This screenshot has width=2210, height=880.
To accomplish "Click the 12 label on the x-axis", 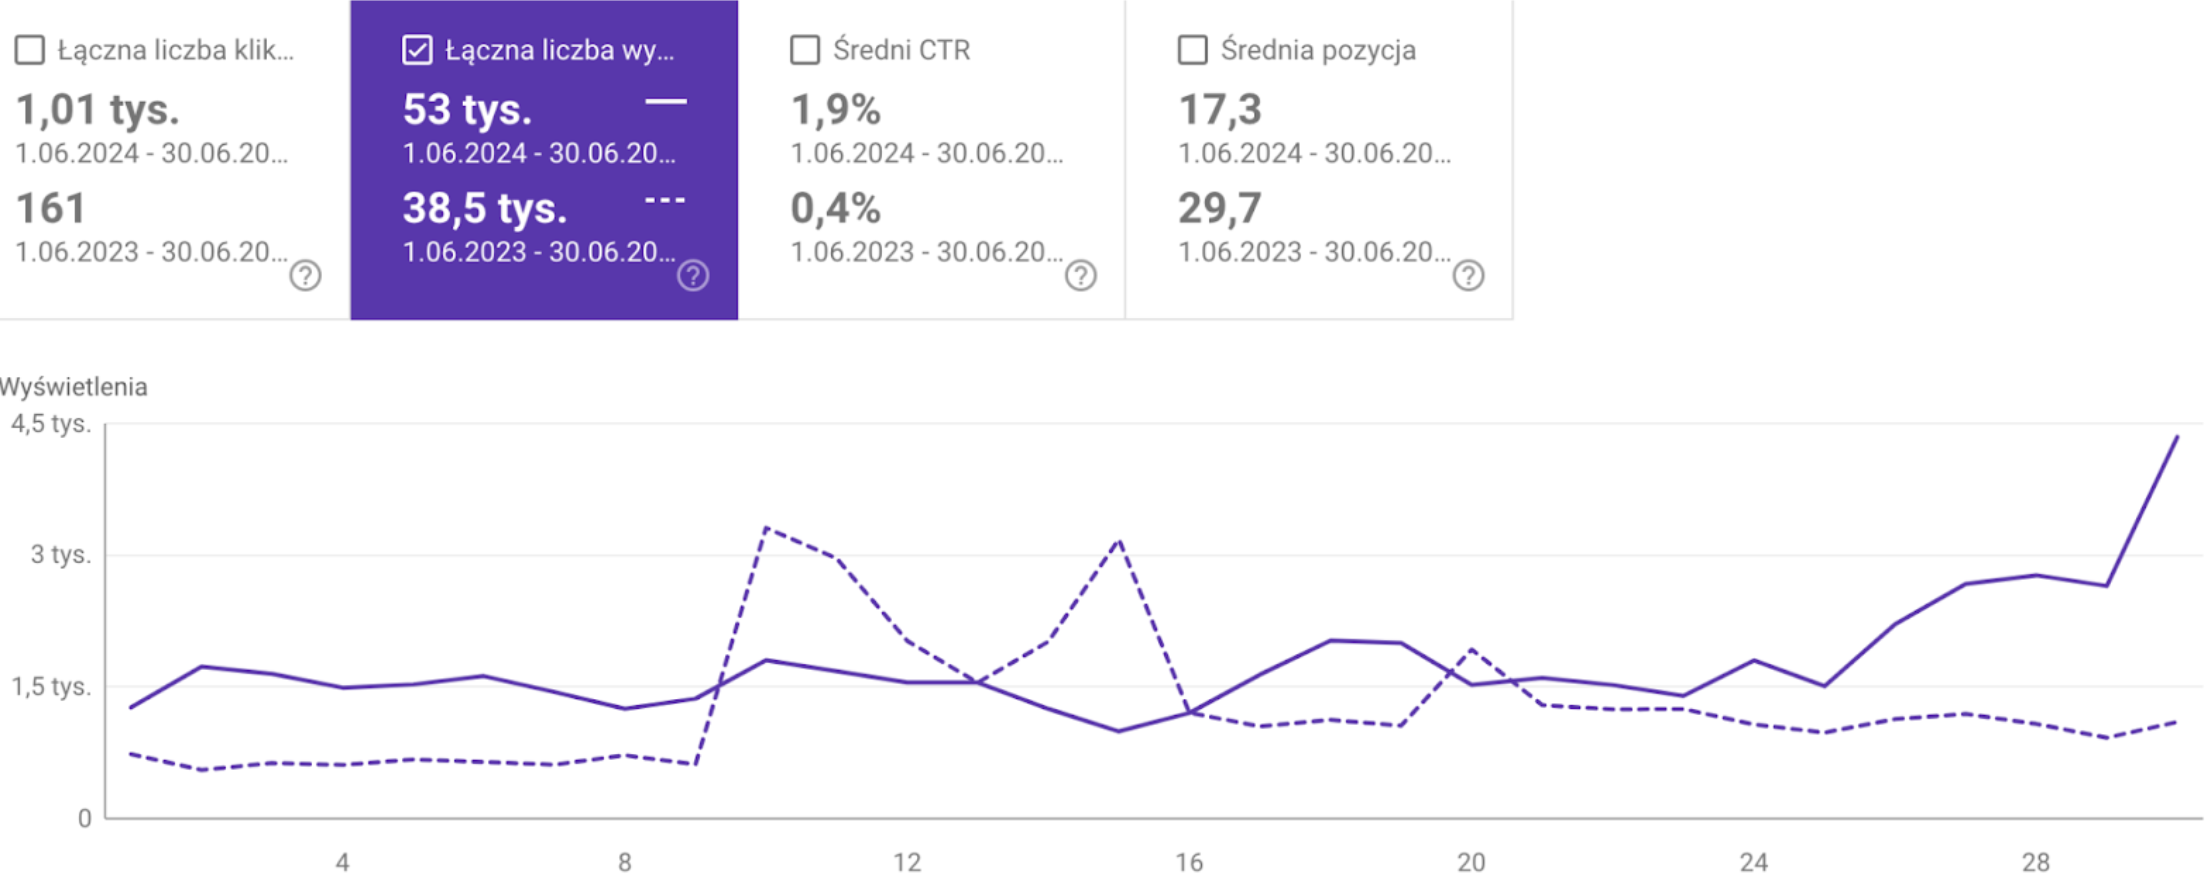I will pos(906,862).
